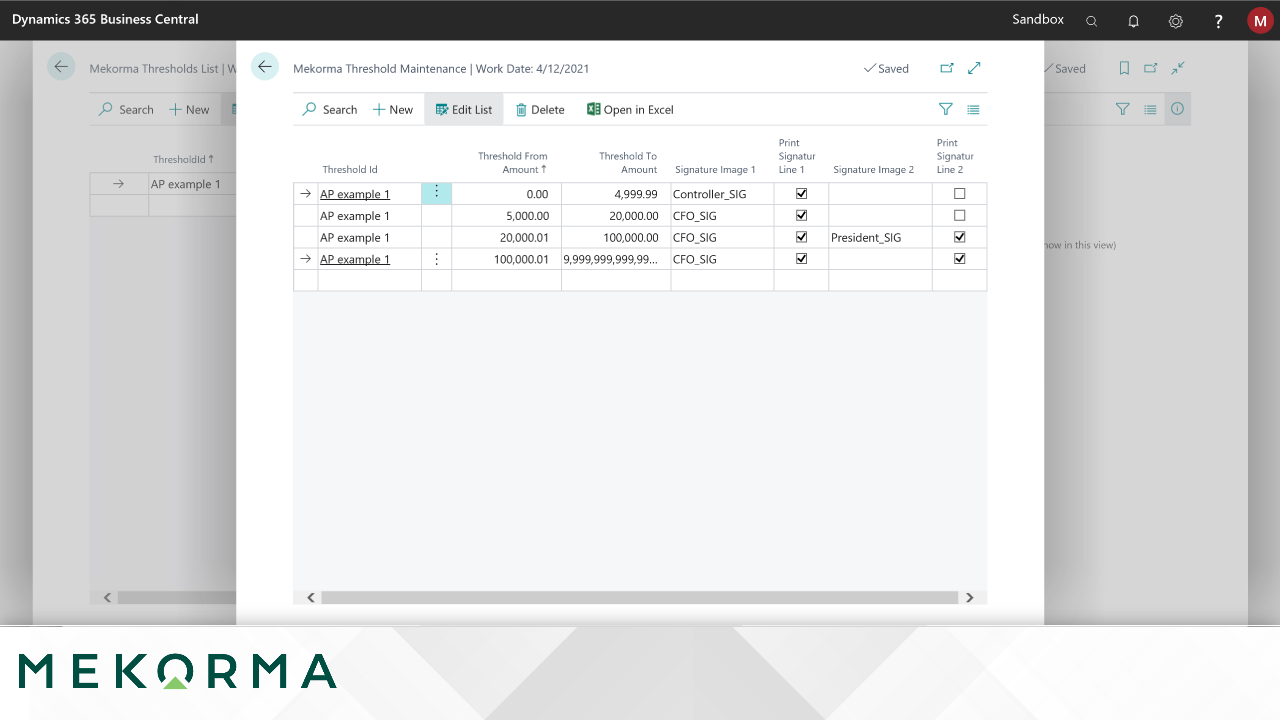Open FactBox info icon in Thresholds List
This screenshot has width=1280, height=720.
click(1177, 109)
